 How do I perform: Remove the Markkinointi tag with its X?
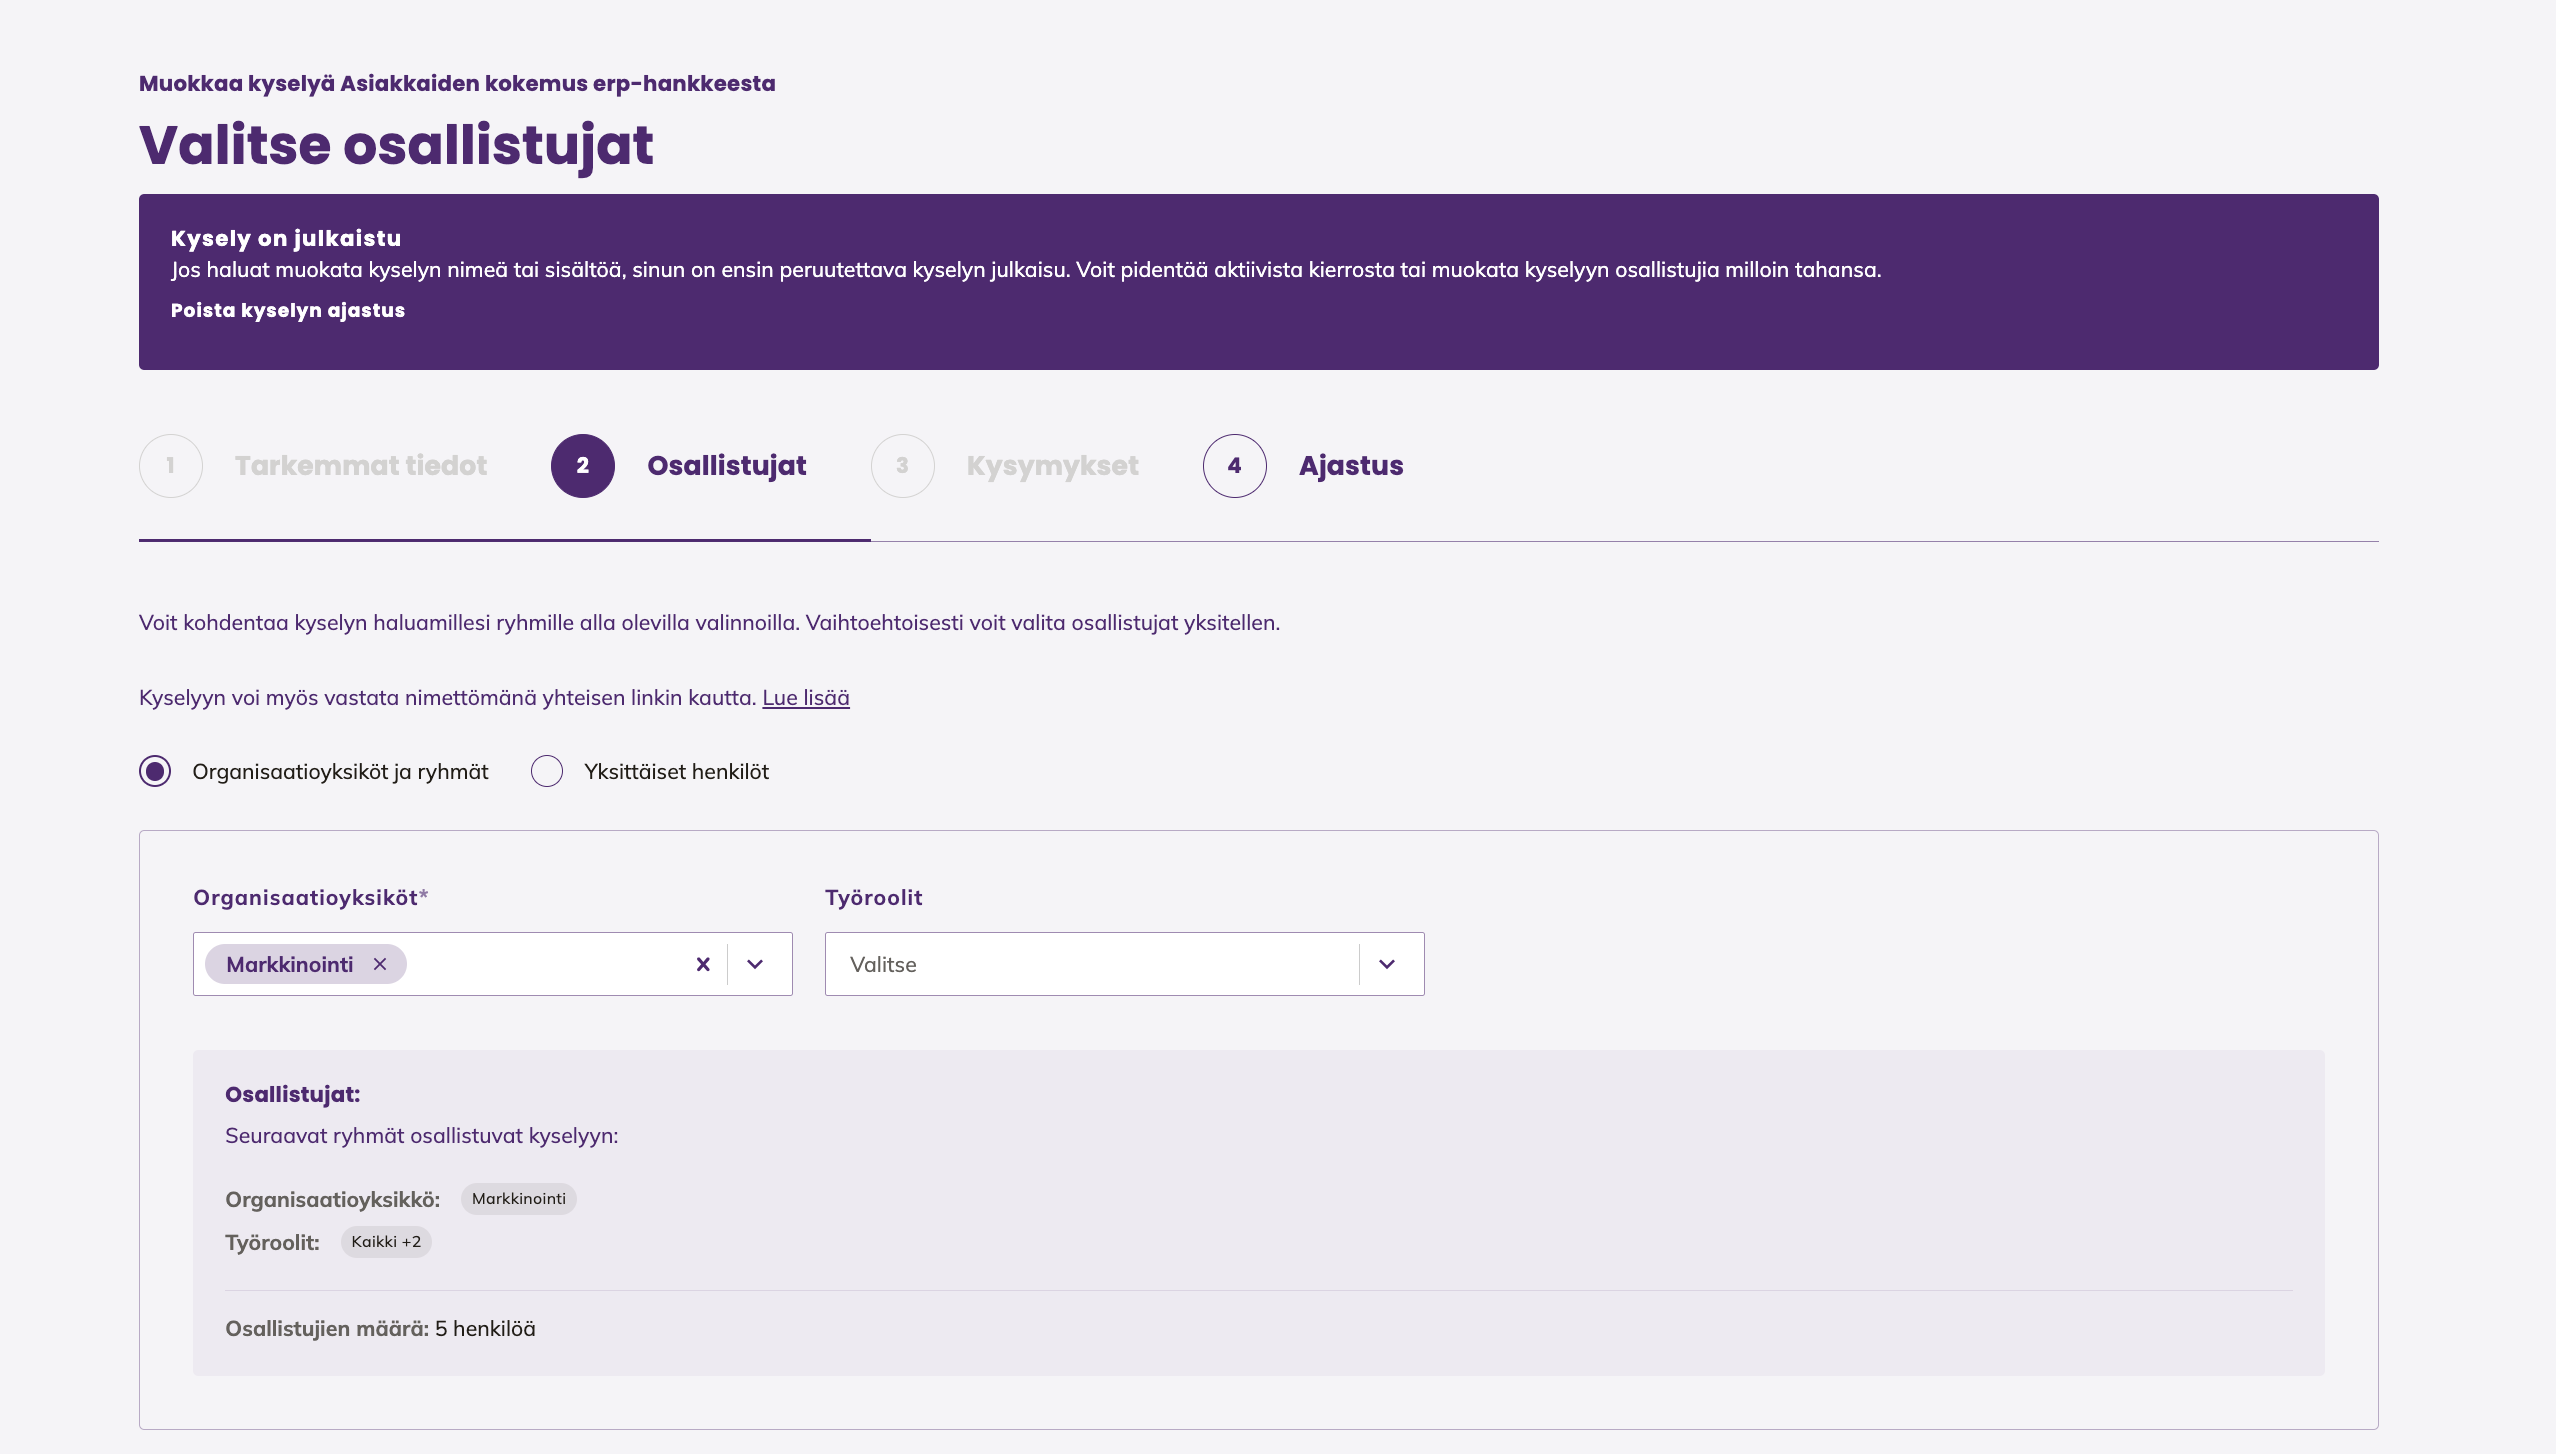(380, 964)
